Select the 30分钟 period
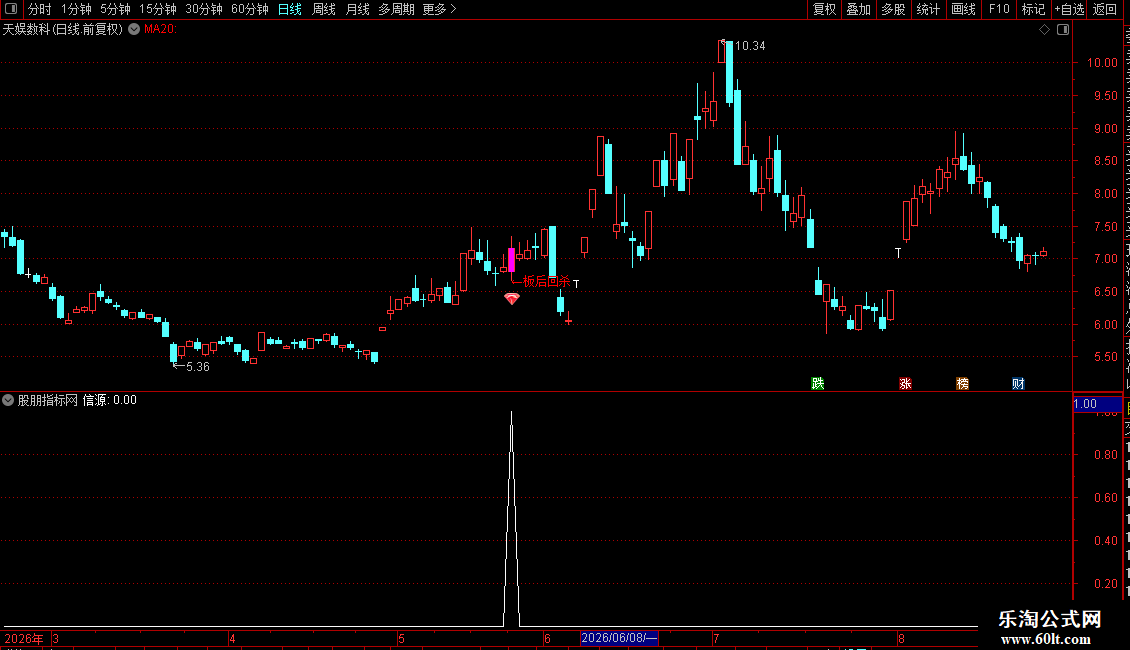The height and width of the screenshot is (650, 1130). [203, 9]
